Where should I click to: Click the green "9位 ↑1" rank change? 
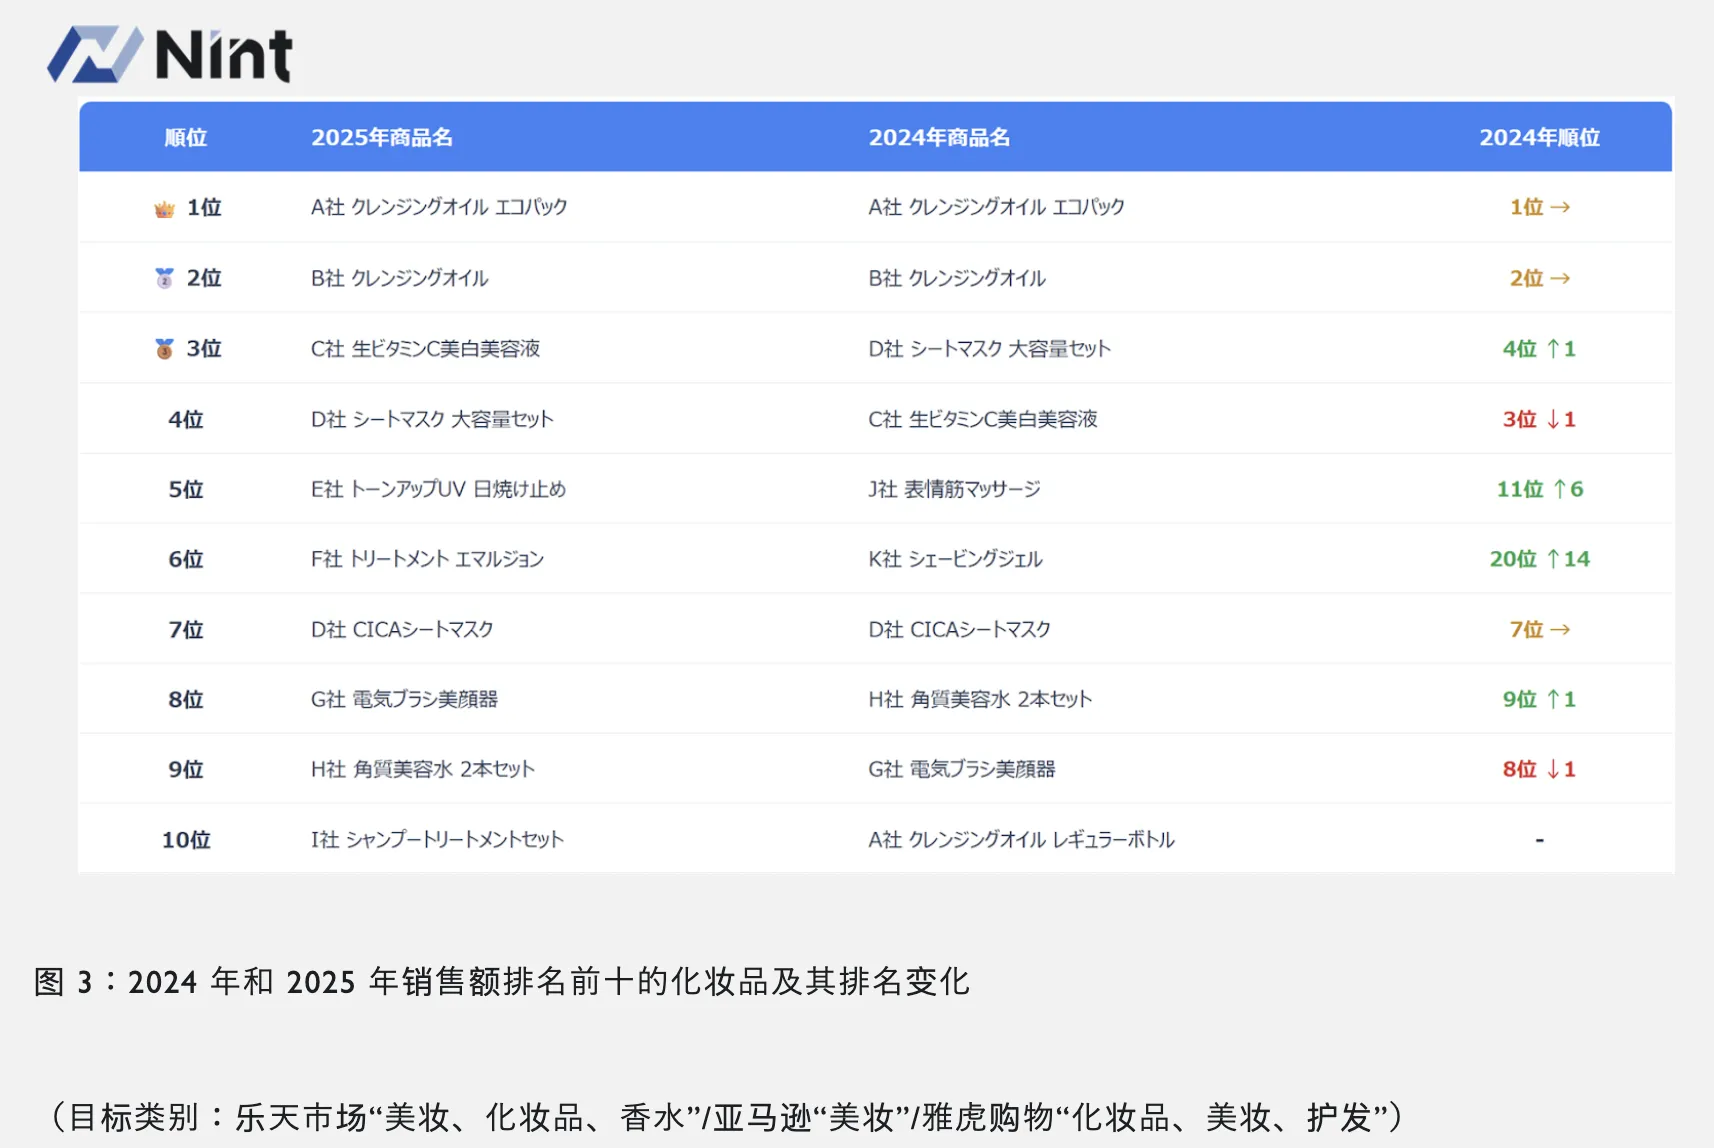pos(1539,699)
